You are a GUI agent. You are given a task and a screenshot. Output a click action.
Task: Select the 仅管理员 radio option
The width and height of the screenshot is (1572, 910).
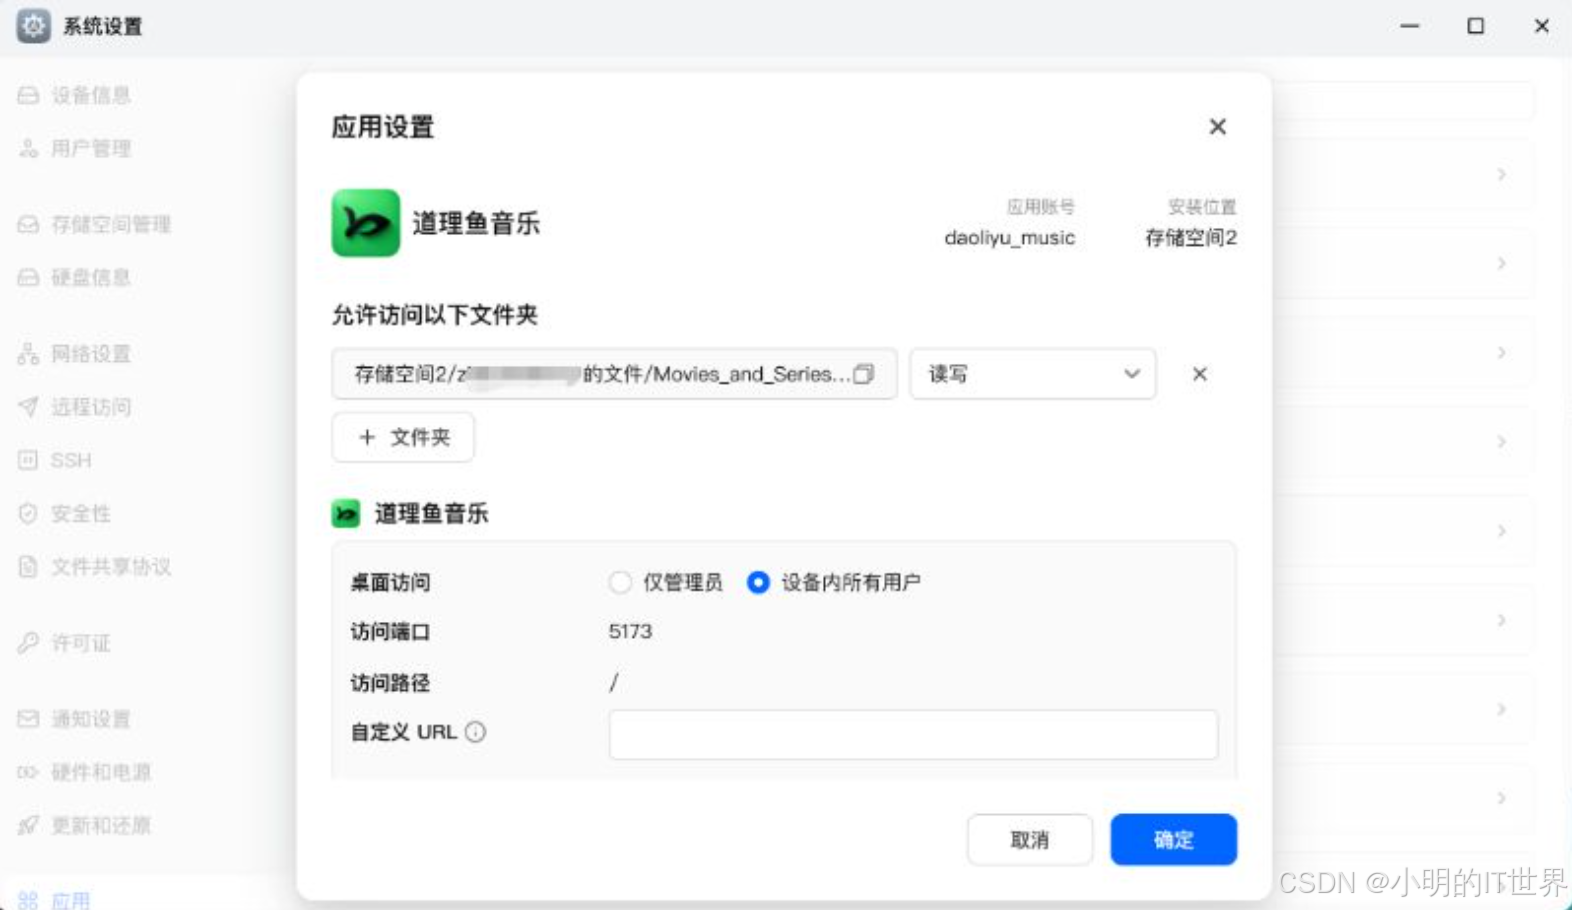620,582
